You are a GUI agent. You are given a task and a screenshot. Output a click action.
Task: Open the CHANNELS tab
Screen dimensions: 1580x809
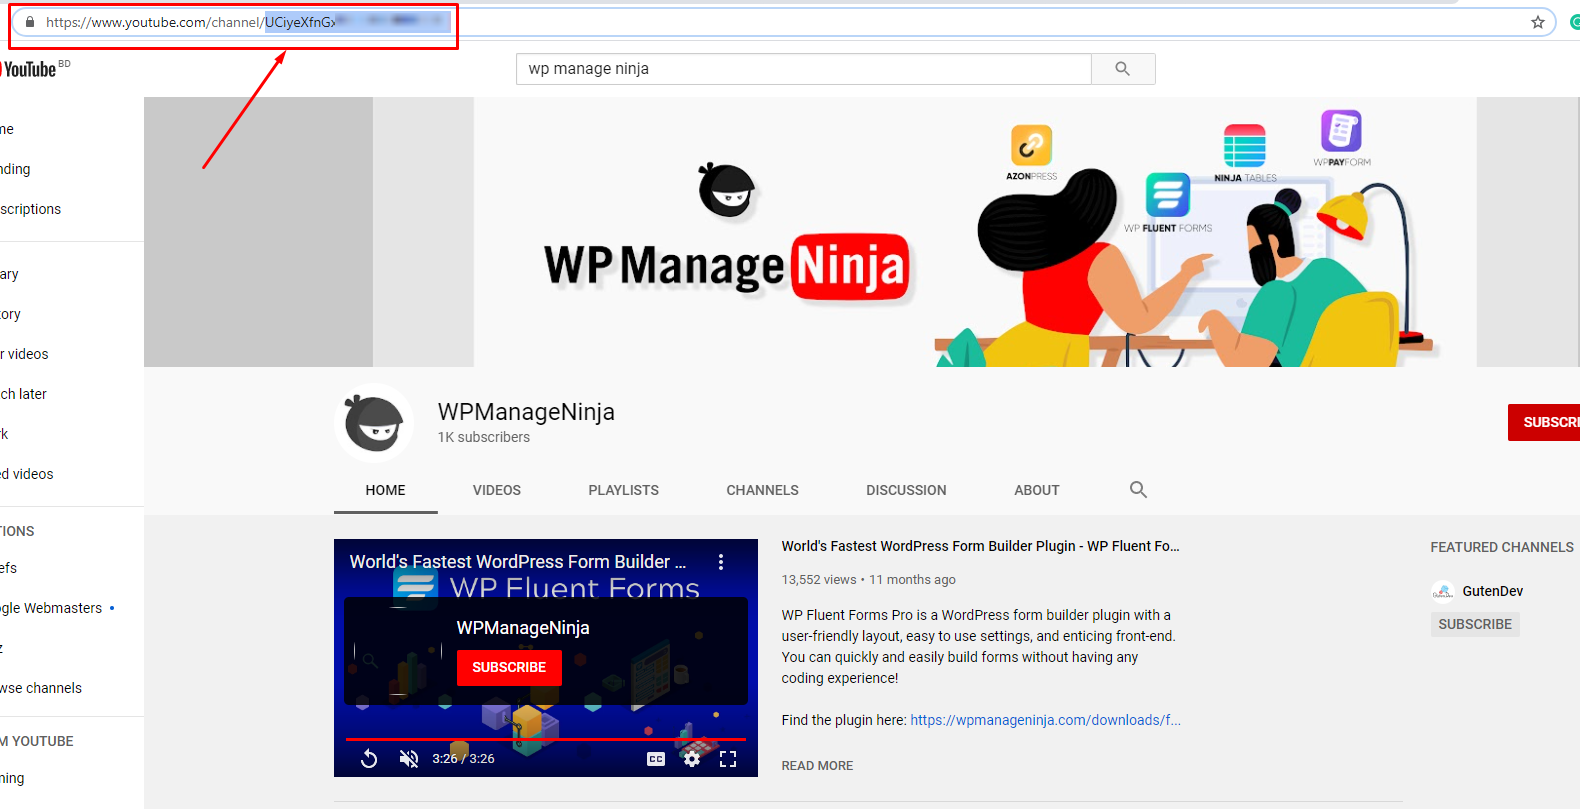click(763, 490)
